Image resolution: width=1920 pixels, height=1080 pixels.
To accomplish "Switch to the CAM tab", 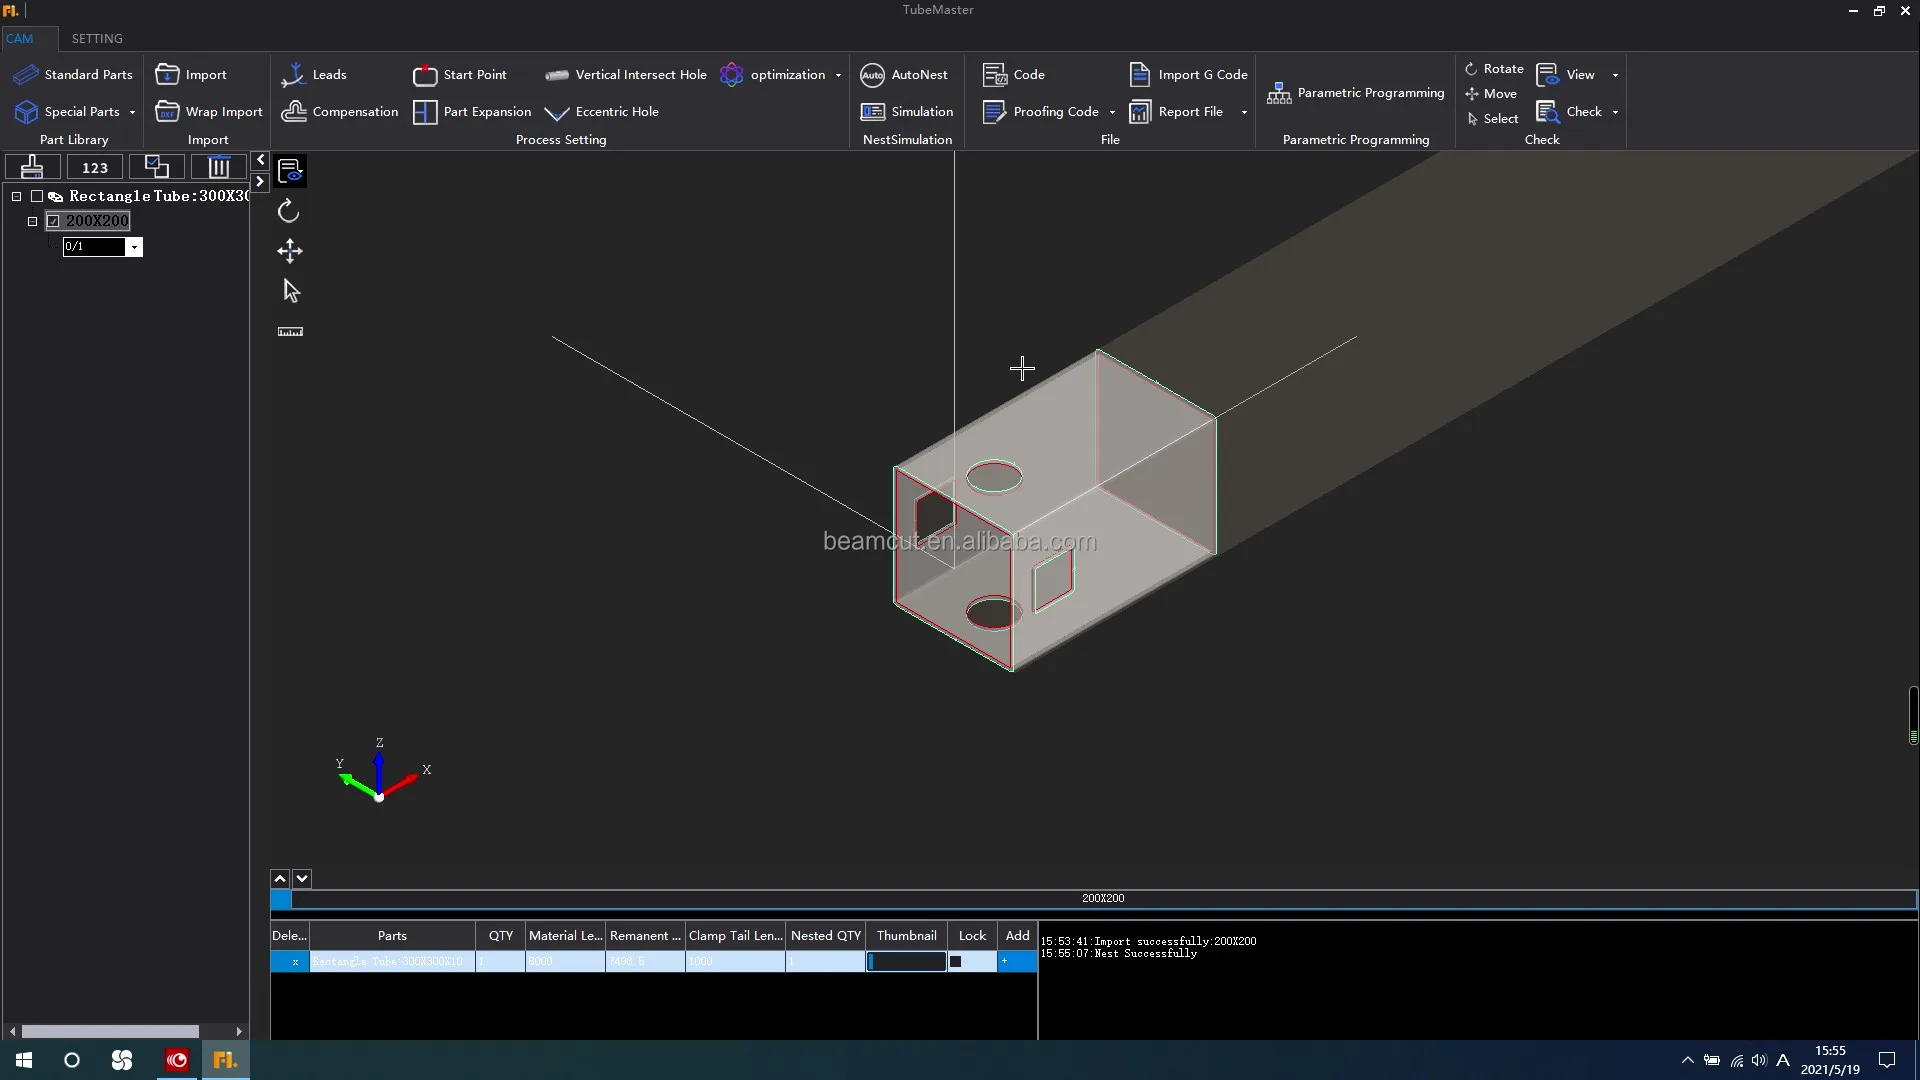I will pyautogui.click(x=21, y=38).
